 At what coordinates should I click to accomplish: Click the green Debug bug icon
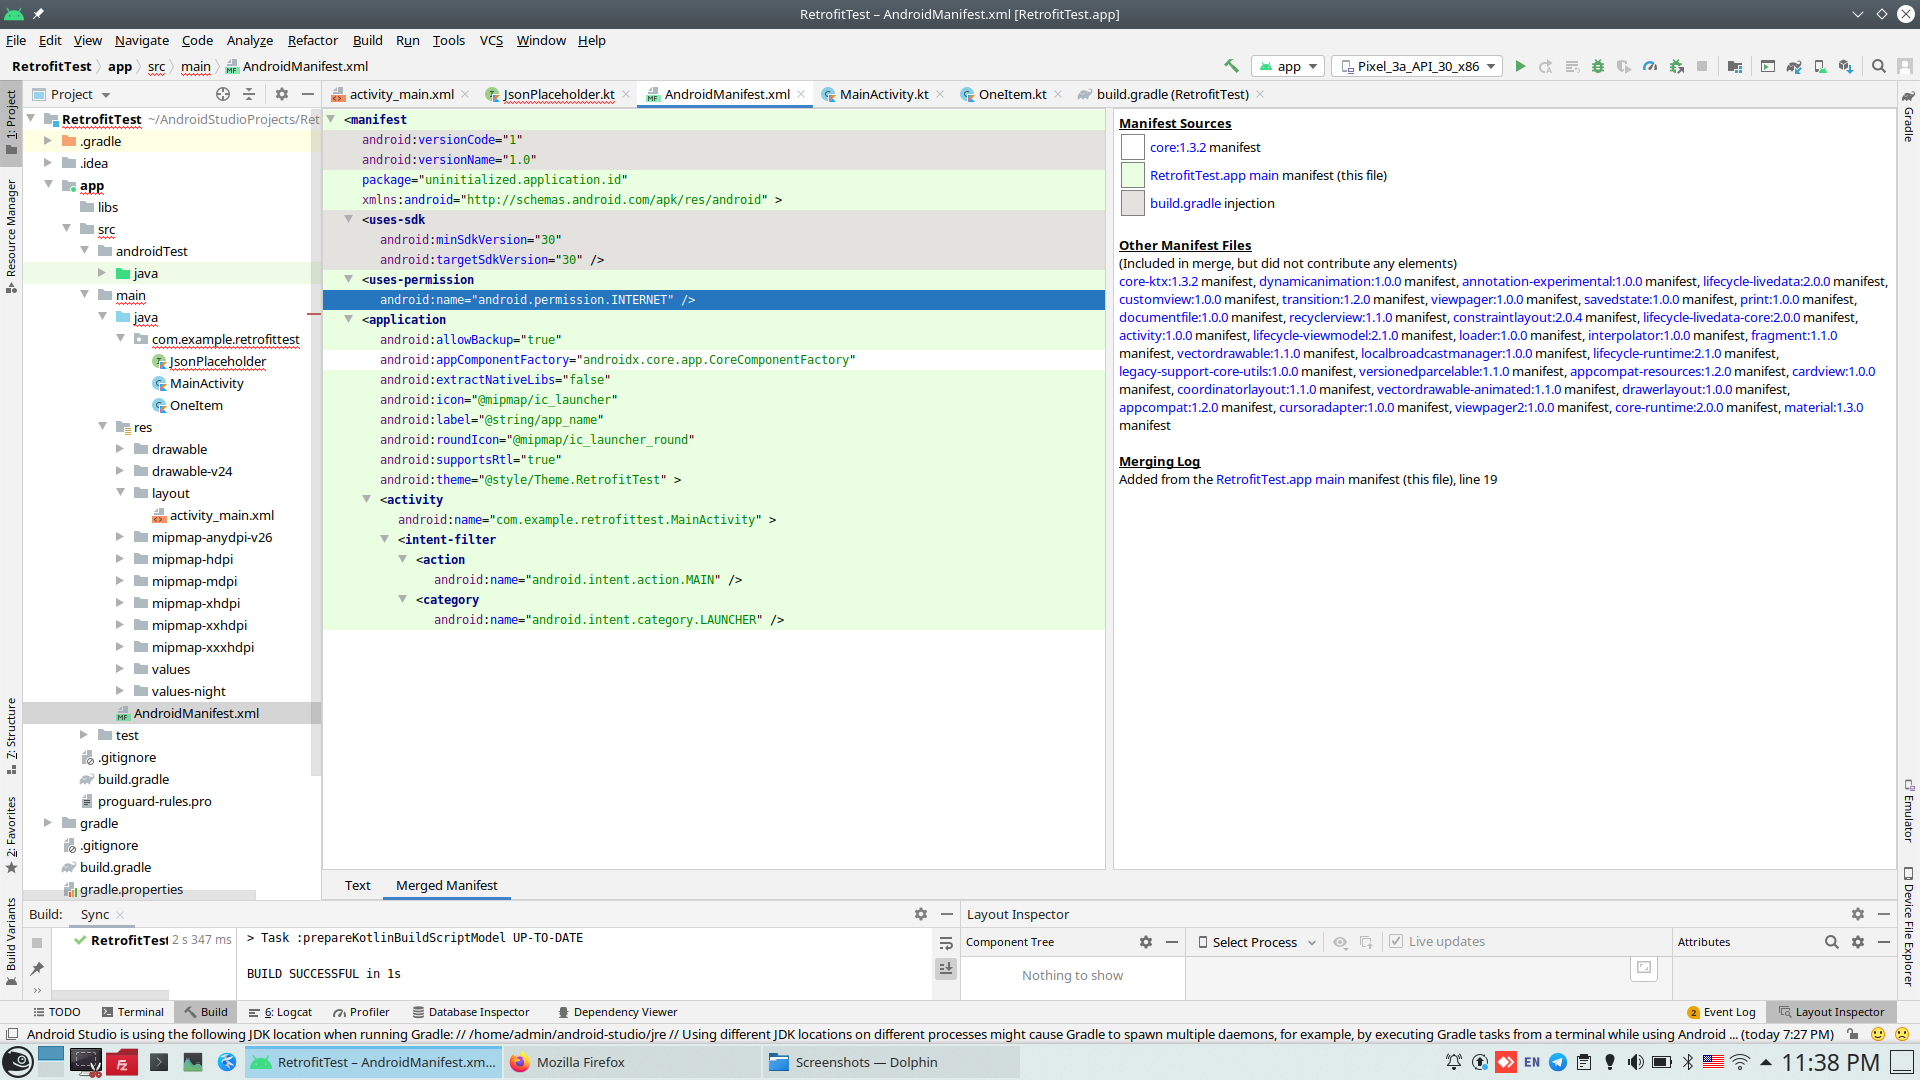1598,66
